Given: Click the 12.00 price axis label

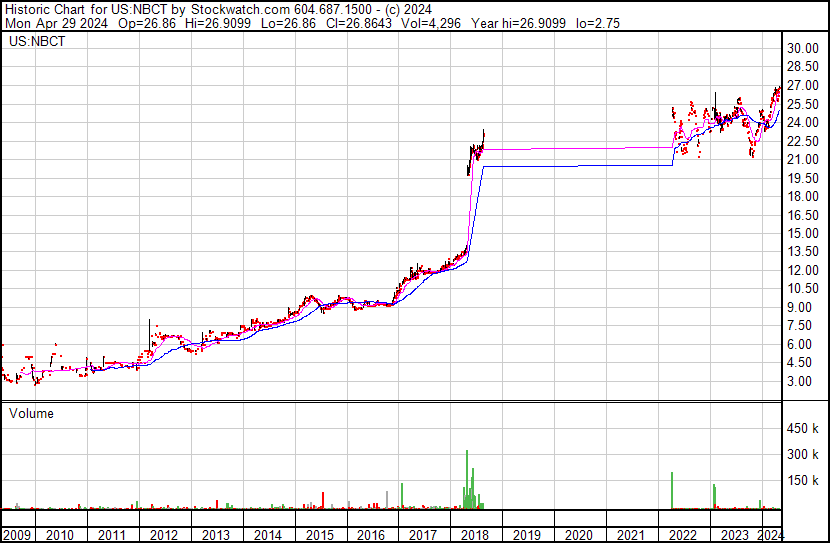Looking at the screenshot, I should 803,270.
